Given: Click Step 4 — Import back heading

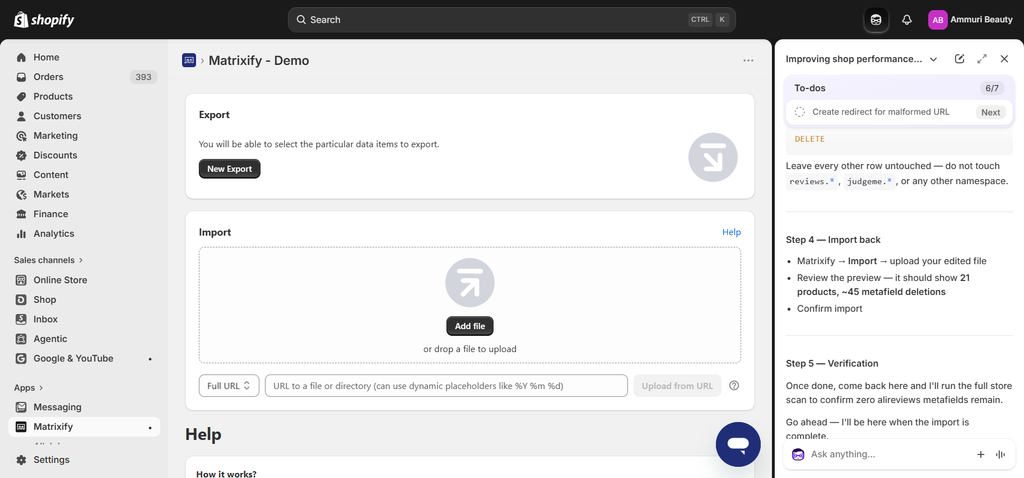Looking at the screenshot, I should click(833, 240).
